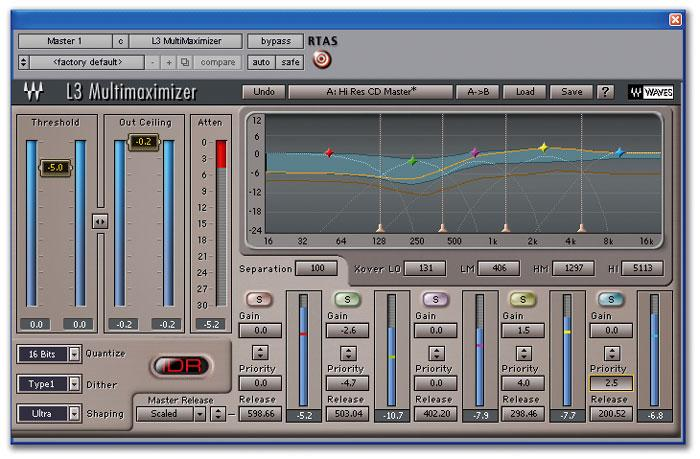The image size is (700, 459).
Task: Click the Atten gain reduction meter
Action: coord(221,223)
